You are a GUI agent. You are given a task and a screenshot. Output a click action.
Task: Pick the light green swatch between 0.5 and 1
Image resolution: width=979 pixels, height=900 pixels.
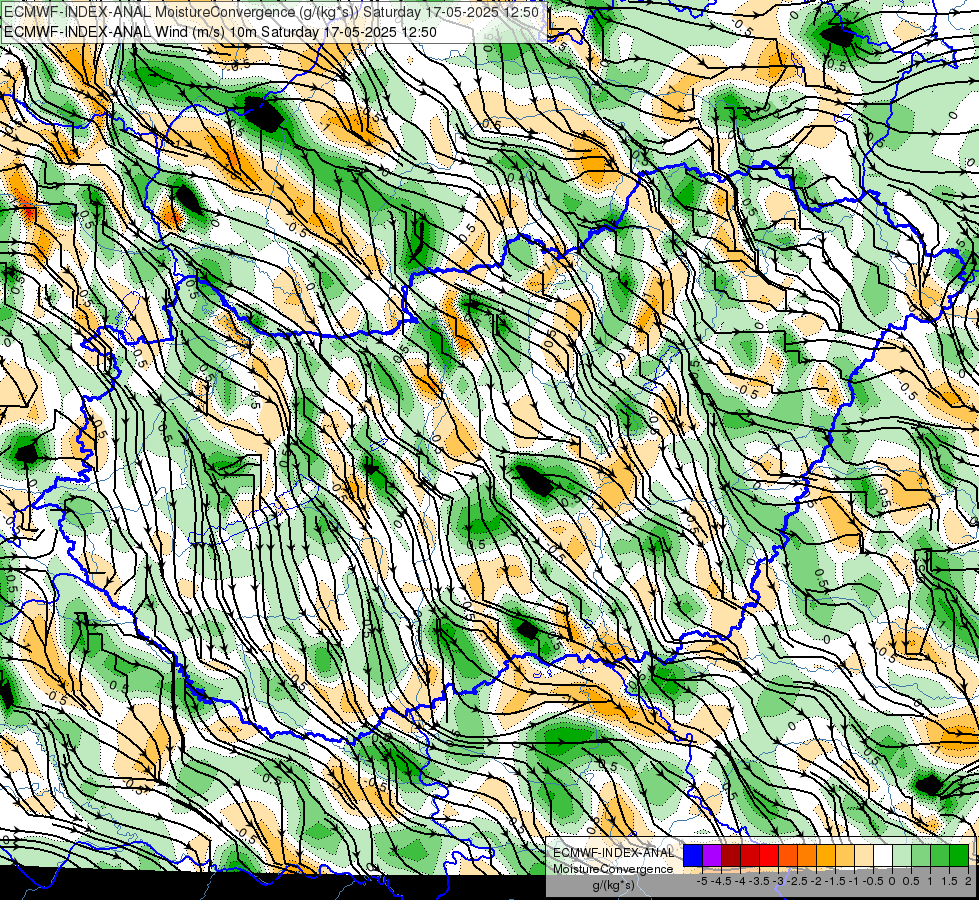(921, 856)
